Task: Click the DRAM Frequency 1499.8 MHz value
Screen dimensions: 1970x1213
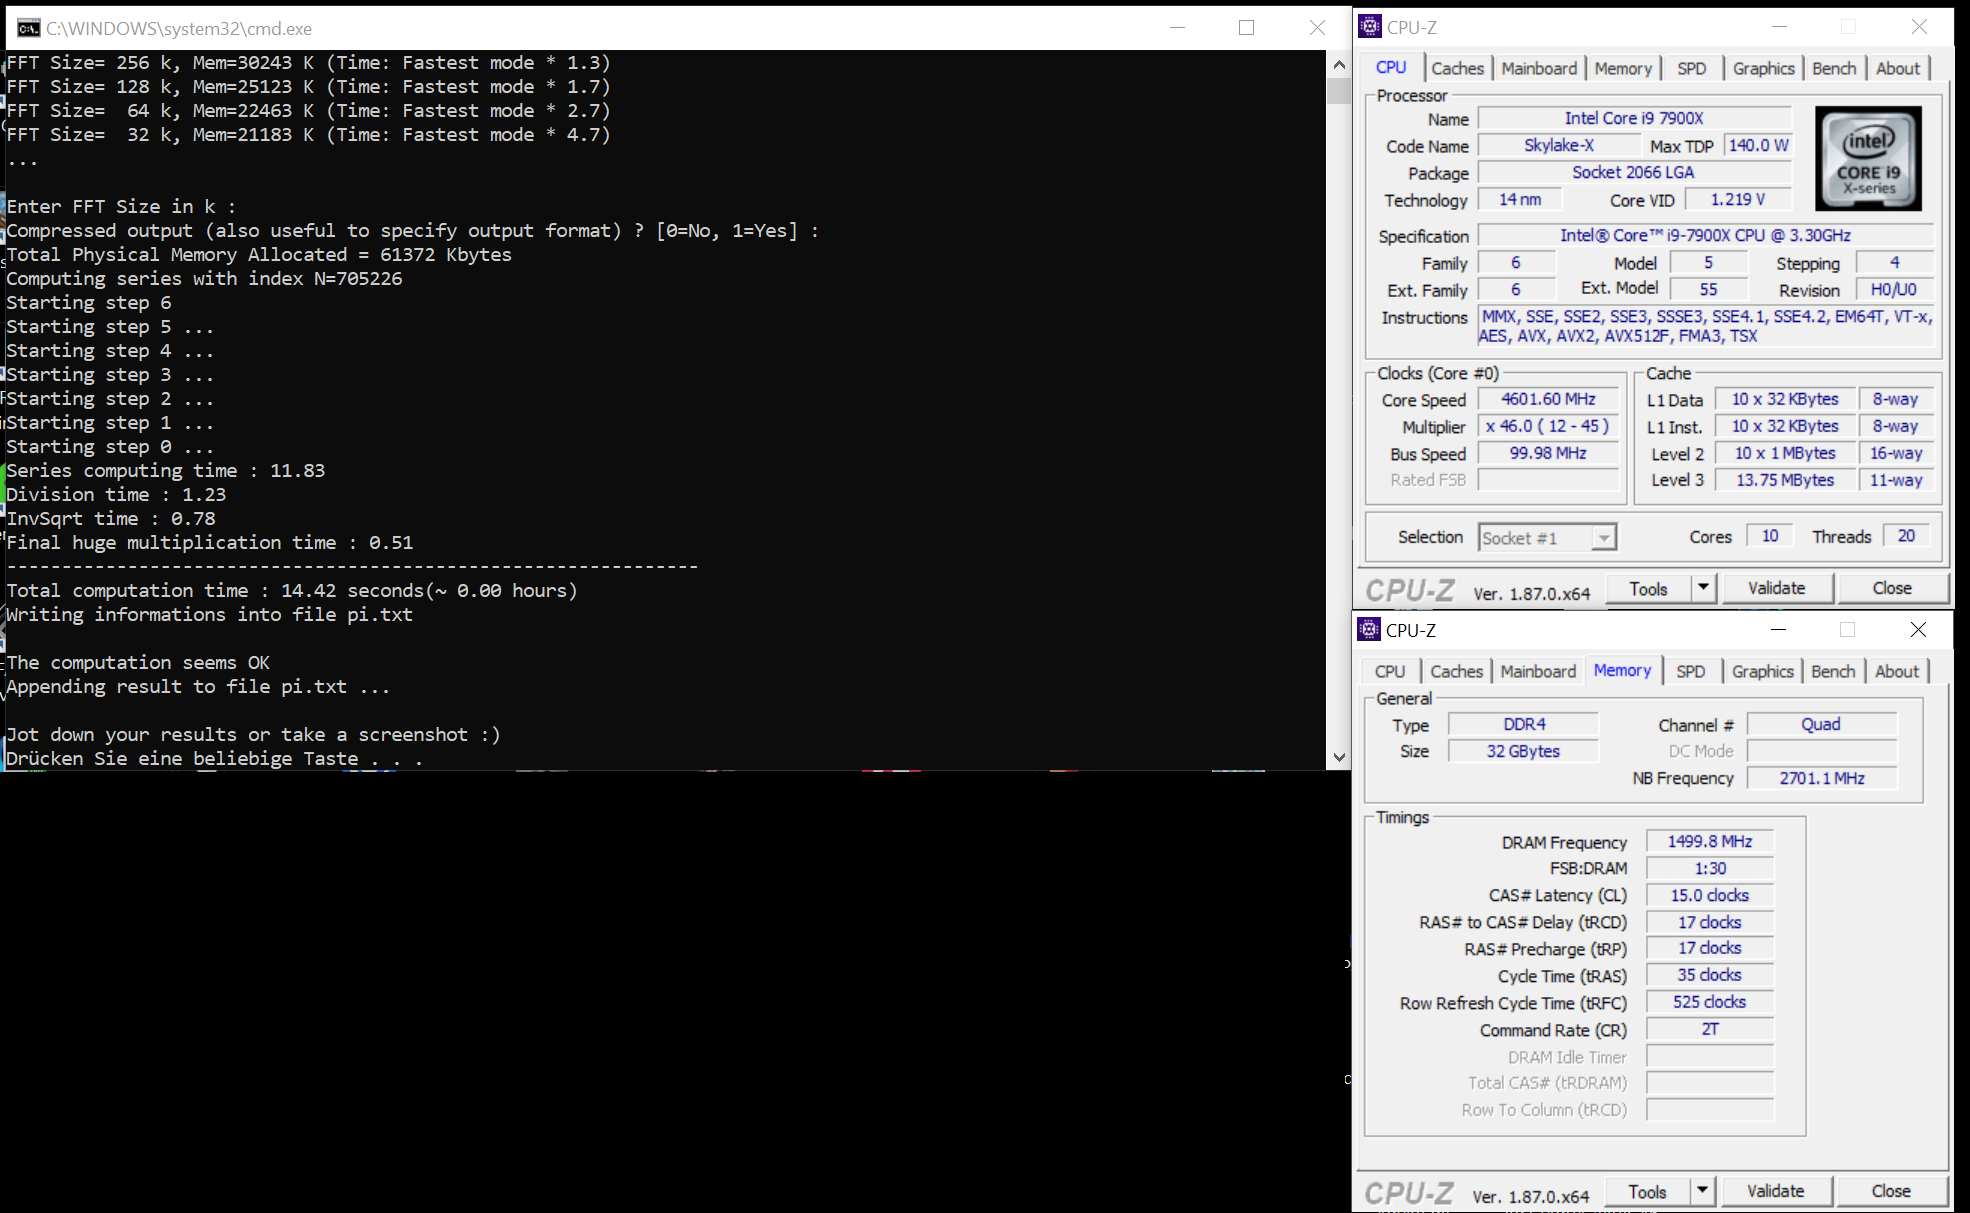Action: pyautogui.click(x=1710, y=841)
